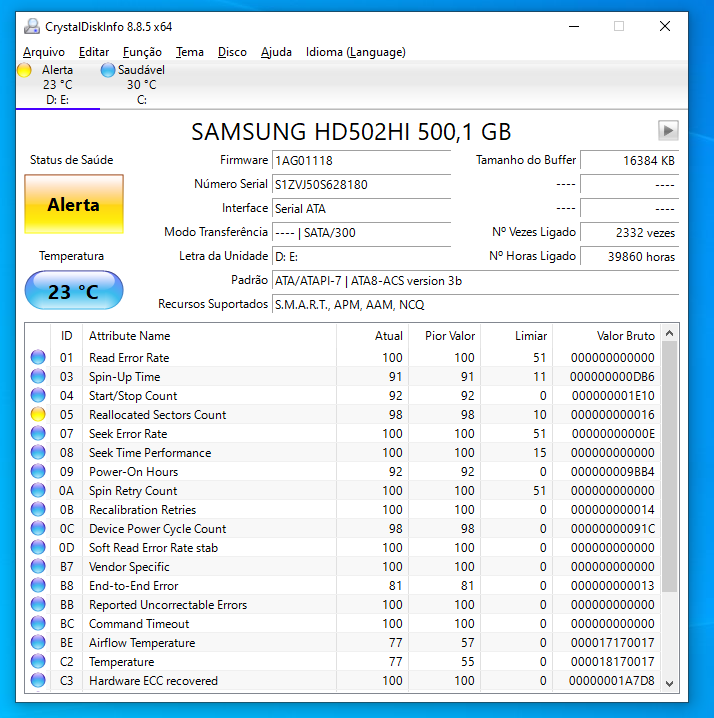Screen dimensions: 714x718
Task: Click the Recursos Suportados field
Action: pos(475,305)
